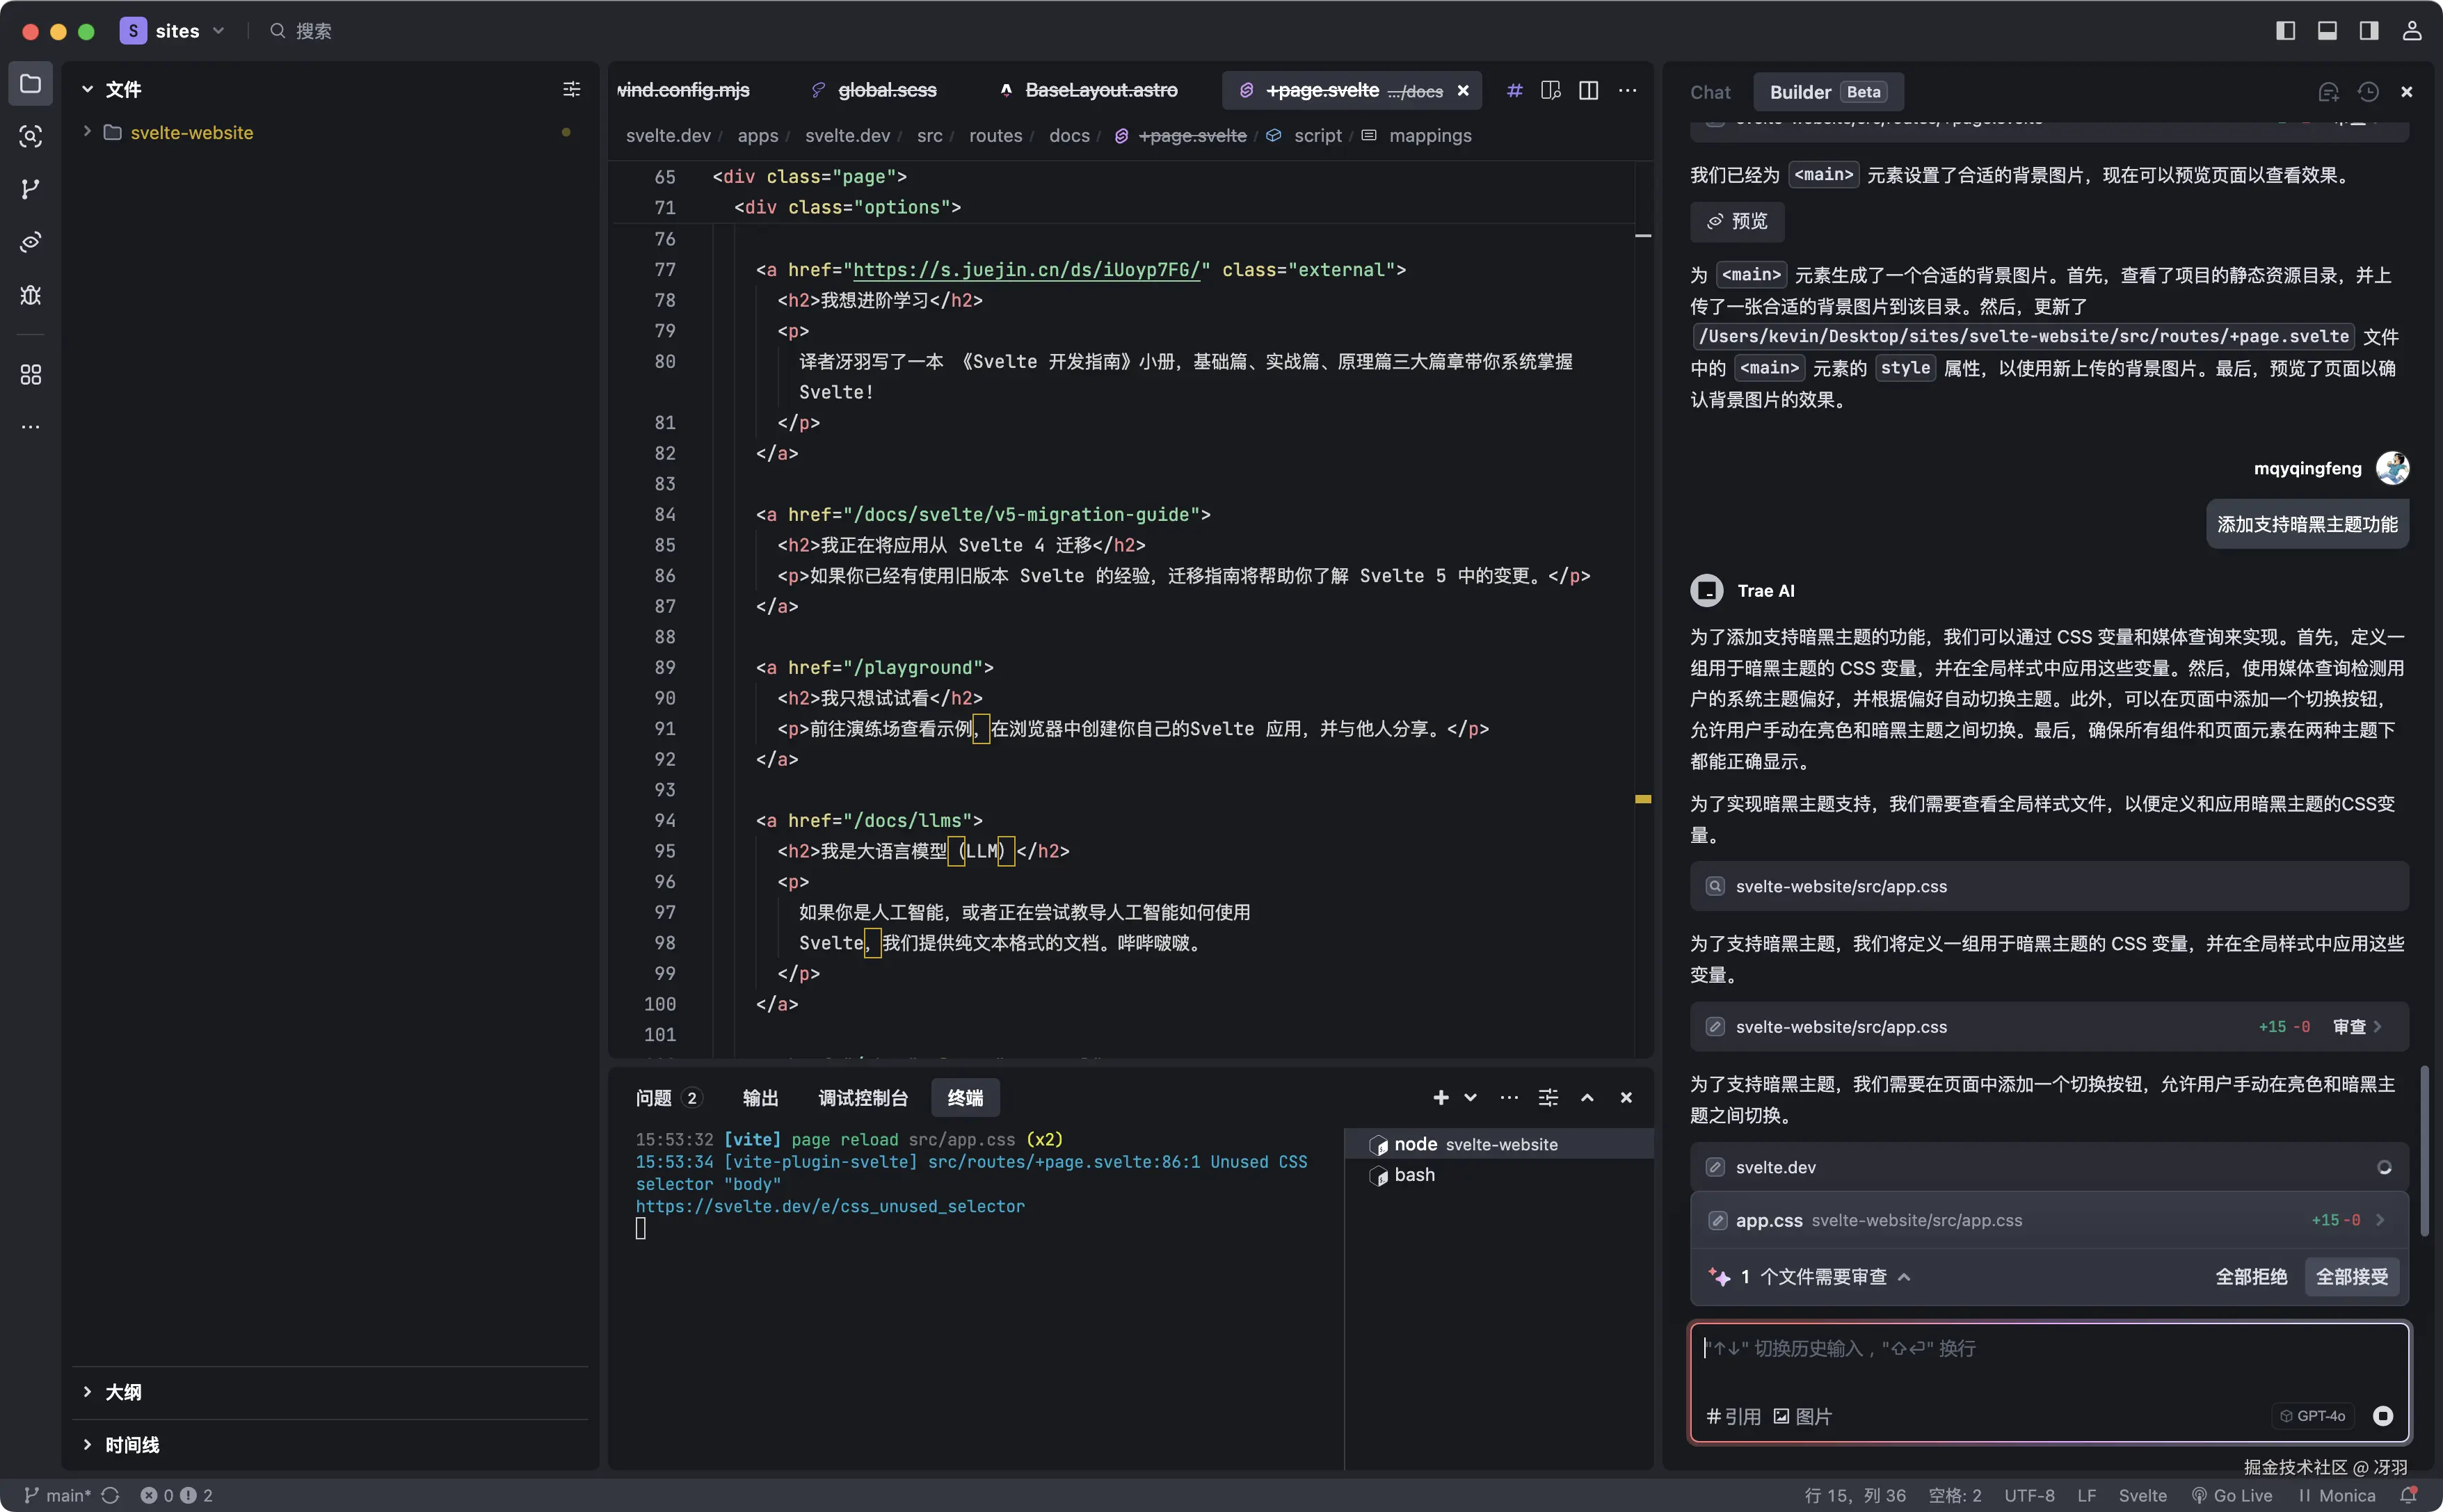Open the GPT-4o model selector
Viewport: 2443px width, 1512px height.
(2313, 1416)
